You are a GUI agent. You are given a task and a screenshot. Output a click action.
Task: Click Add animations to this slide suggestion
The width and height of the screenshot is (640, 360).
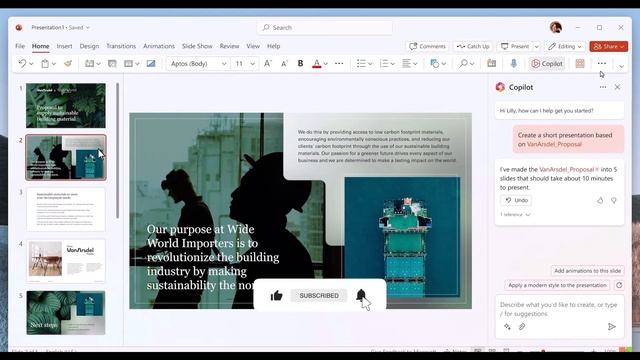pos(587,271)
